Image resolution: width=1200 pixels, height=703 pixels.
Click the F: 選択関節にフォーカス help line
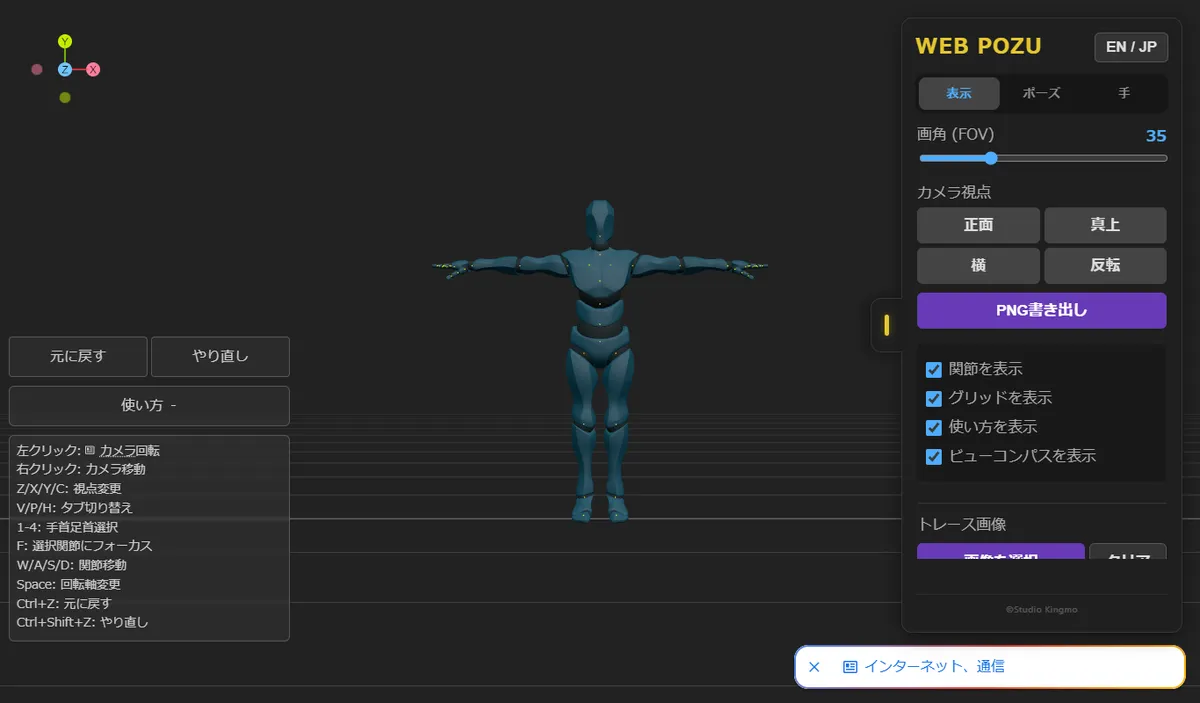click(85, 546)
